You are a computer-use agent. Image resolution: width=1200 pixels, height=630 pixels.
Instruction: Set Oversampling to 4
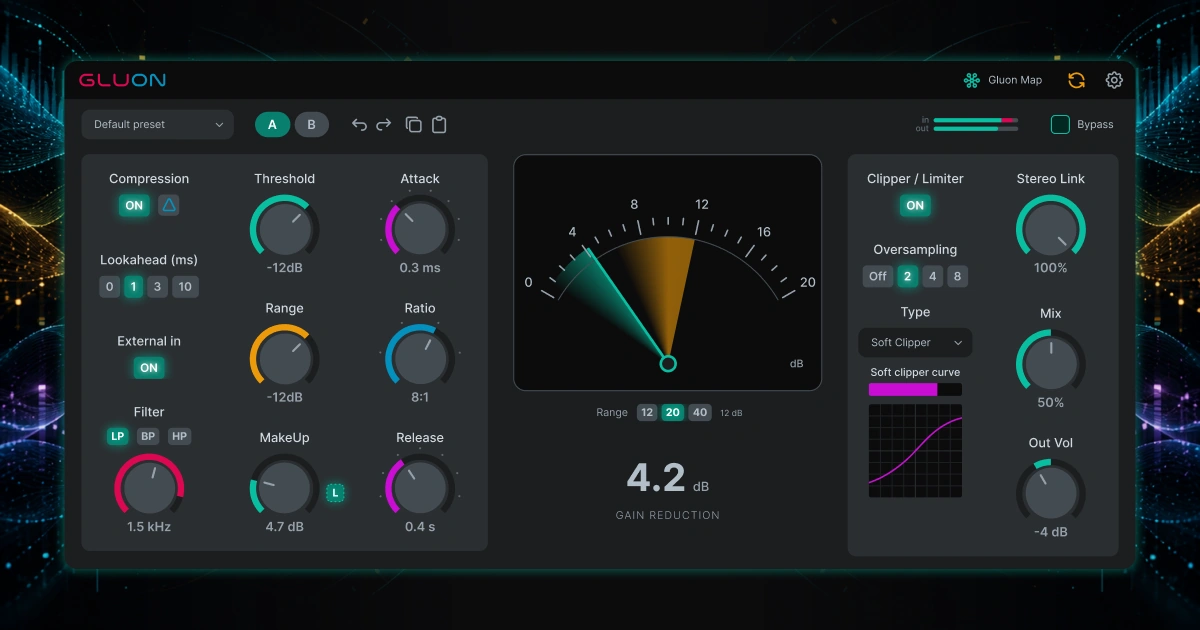932,277
